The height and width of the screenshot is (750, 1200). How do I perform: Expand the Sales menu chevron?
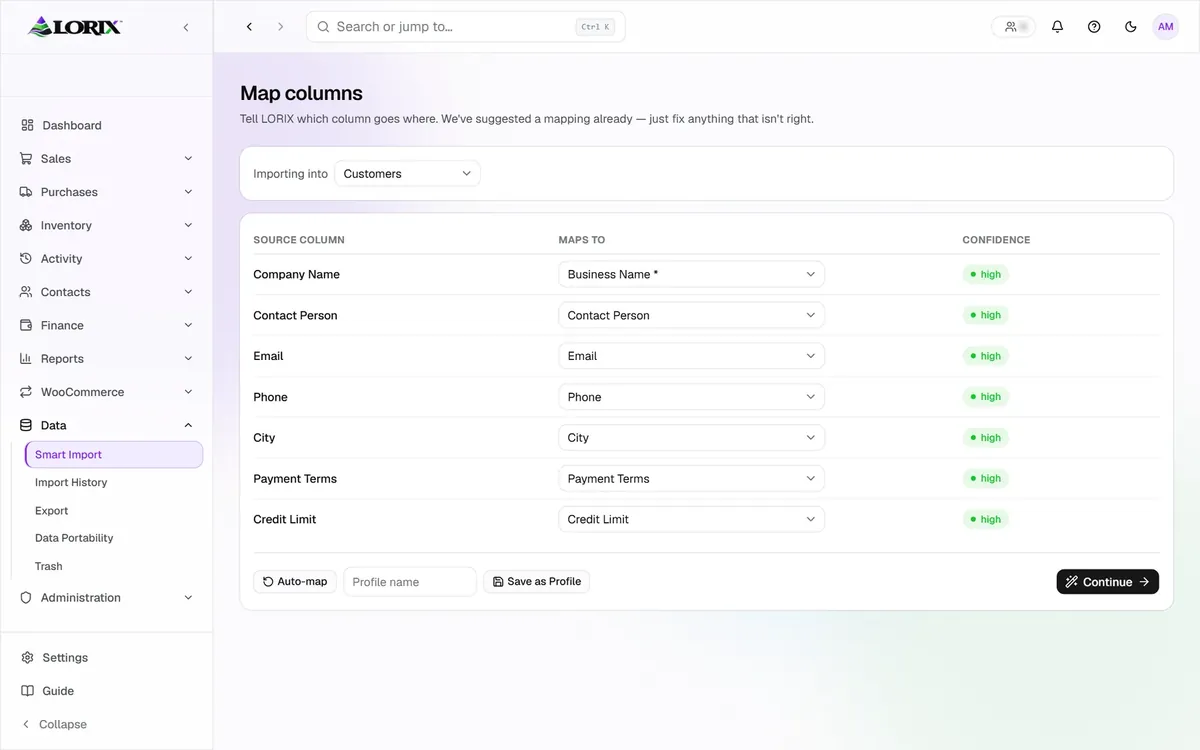pos(188,158)
